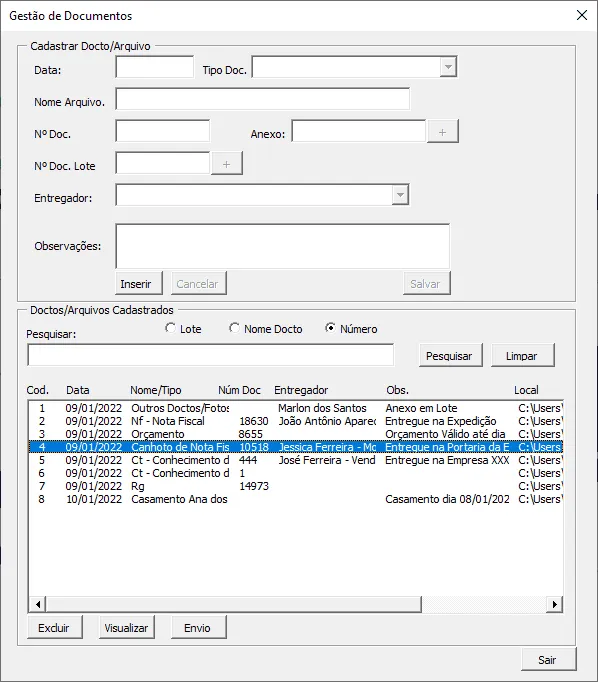Viewport: 598px width, 682px height.
Task: Click the Pesquisar button
Action: click(451, 355)
